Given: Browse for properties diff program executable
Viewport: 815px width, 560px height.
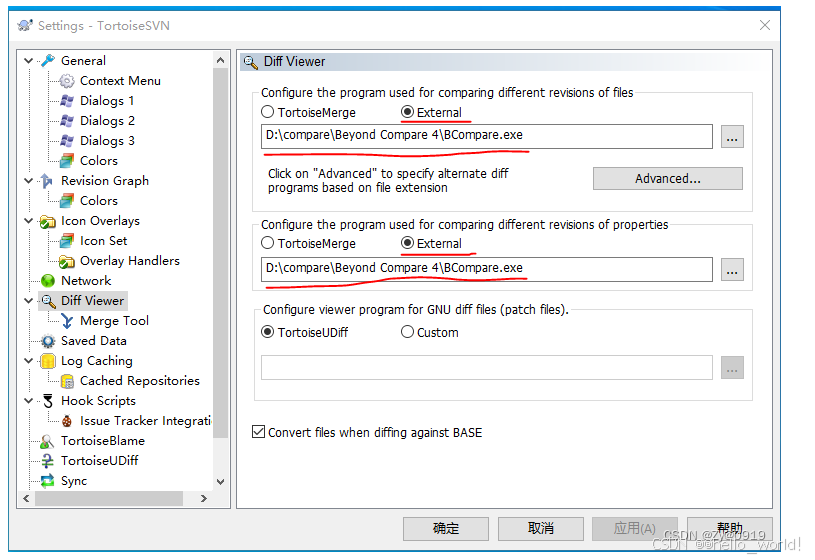Looking at the screenshot, I should [732, 270].
